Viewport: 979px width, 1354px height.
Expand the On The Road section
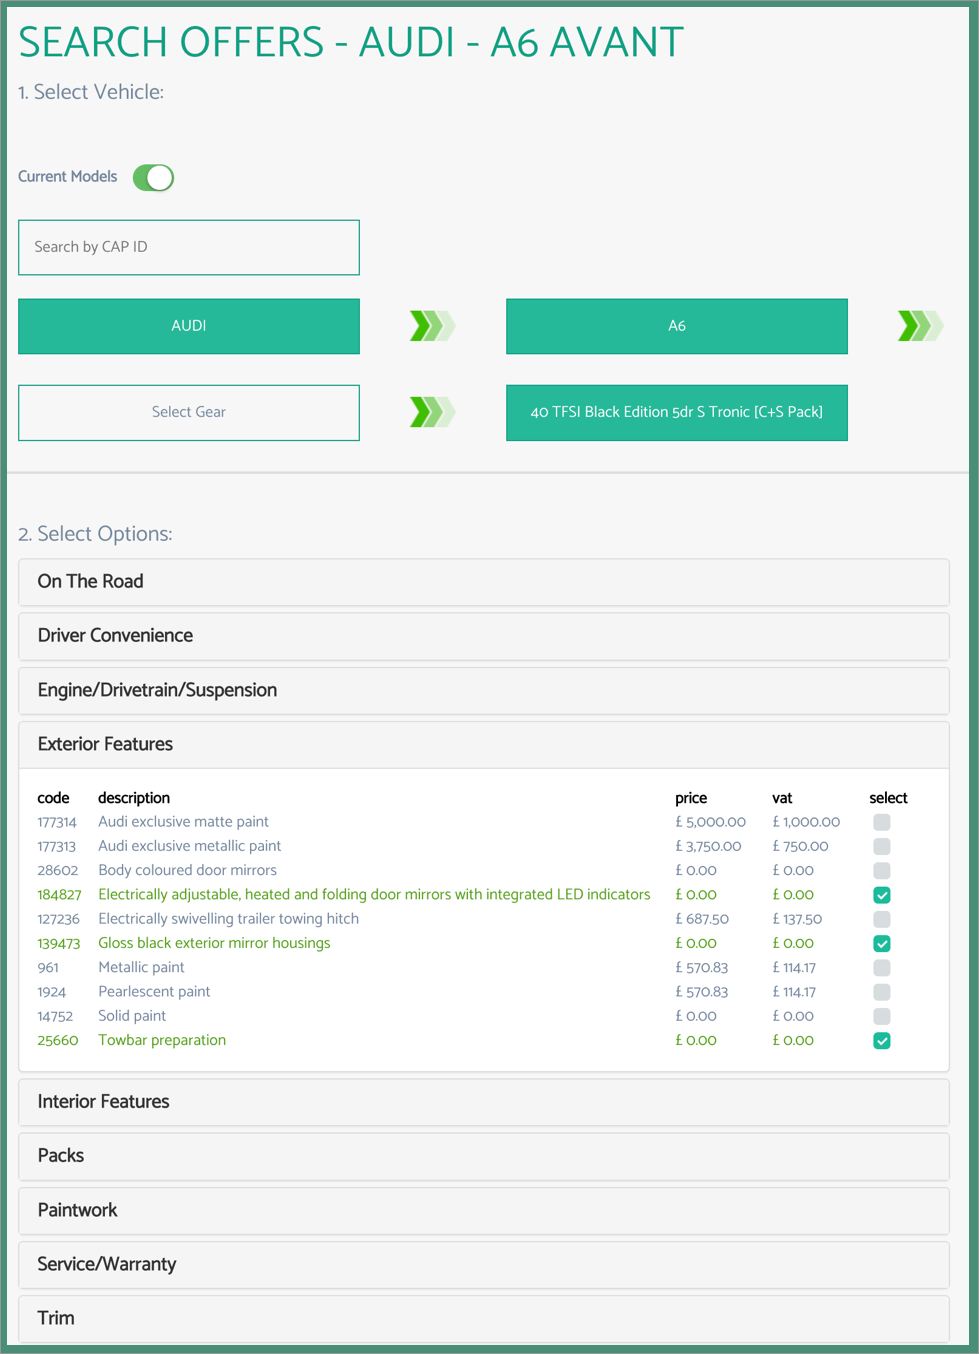point(483,581)
